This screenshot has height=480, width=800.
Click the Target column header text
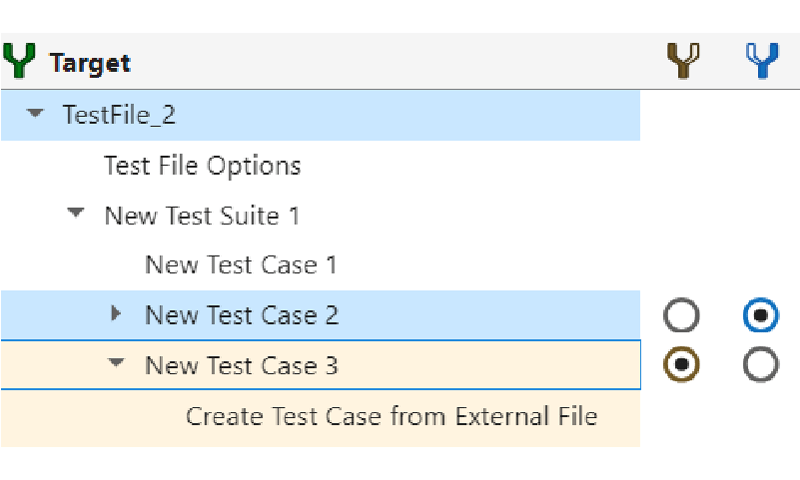pyautogui.click(x=90, y=63)
